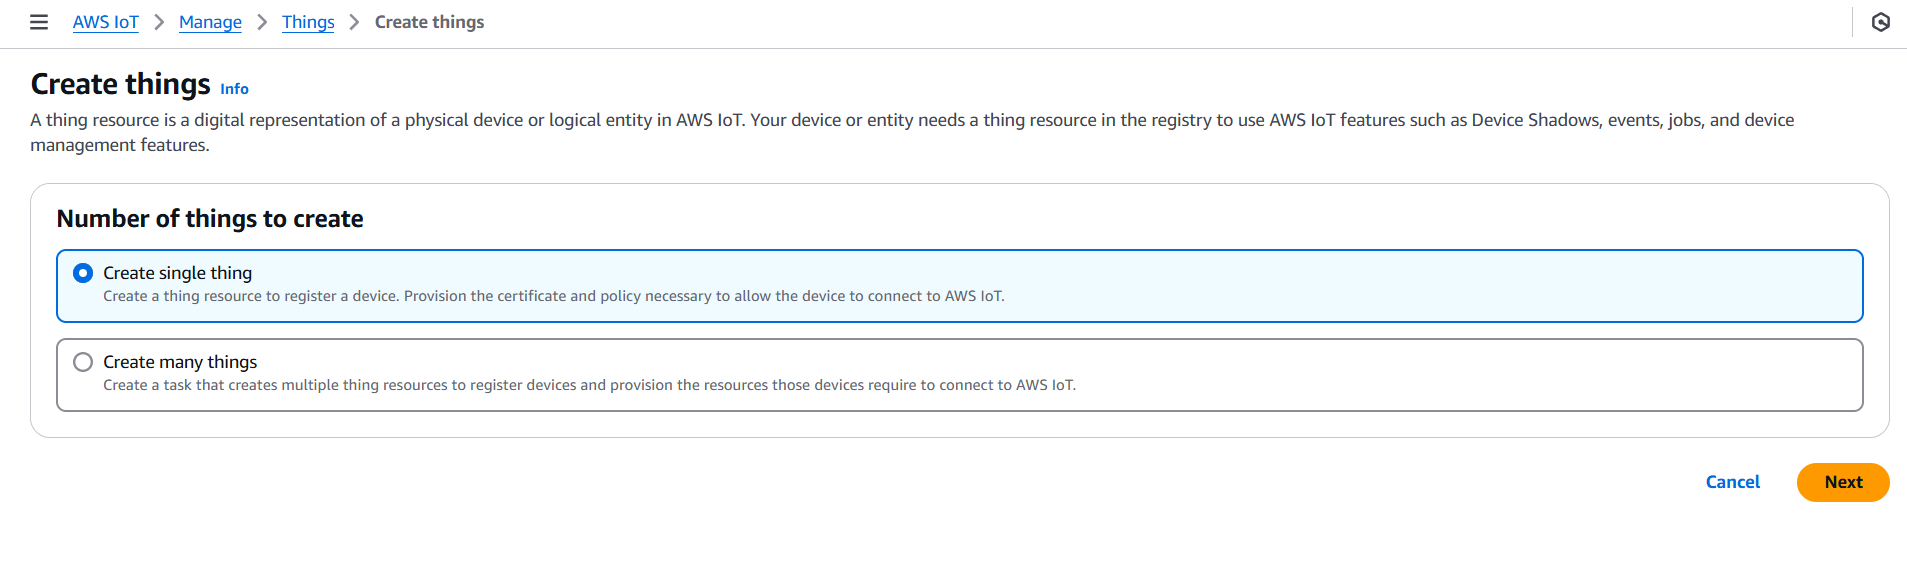The image size is (1907, 580).
Task: Go to AWS IoT breadcrumb link
Action: (x=106, y=22)
